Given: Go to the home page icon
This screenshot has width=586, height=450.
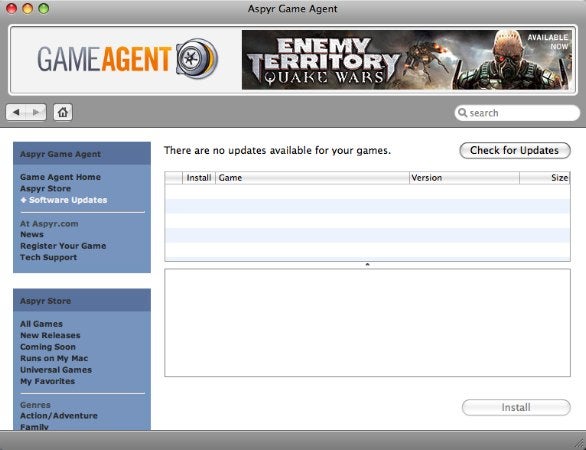Looking at the screenshot, I should click(x=63, y=112).
